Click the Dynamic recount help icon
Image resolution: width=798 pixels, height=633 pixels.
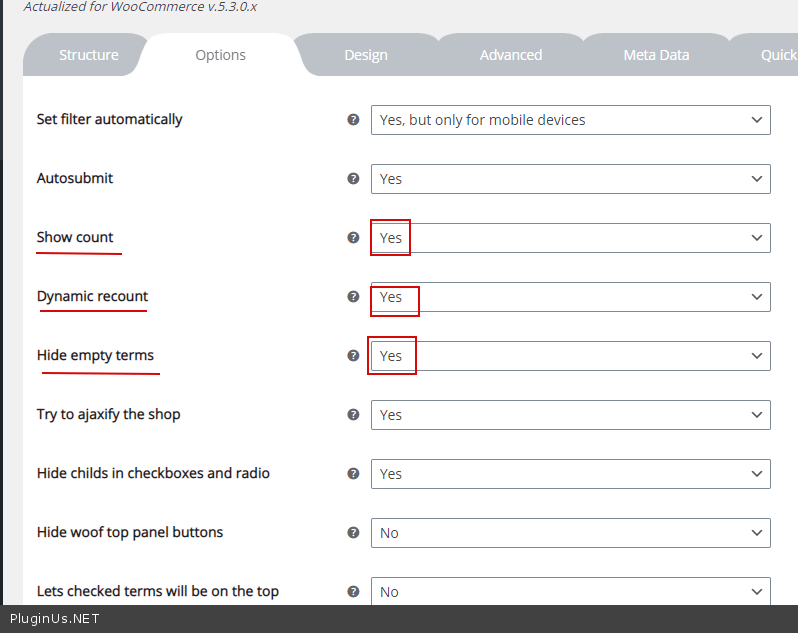click(x=353, y=296)
